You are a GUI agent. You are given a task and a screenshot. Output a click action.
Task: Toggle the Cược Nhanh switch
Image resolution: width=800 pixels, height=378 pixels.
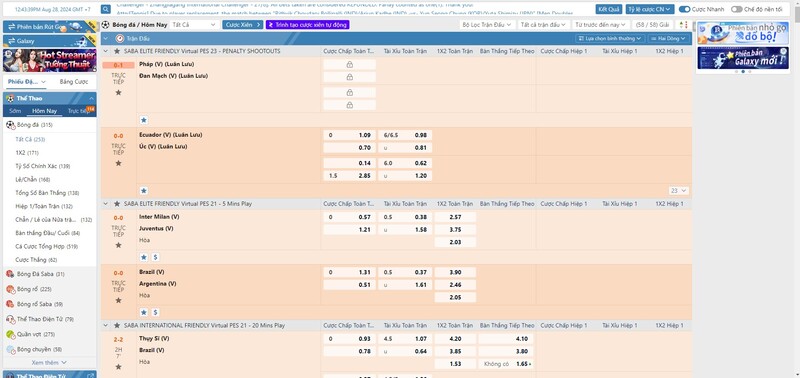pos(685,9)
